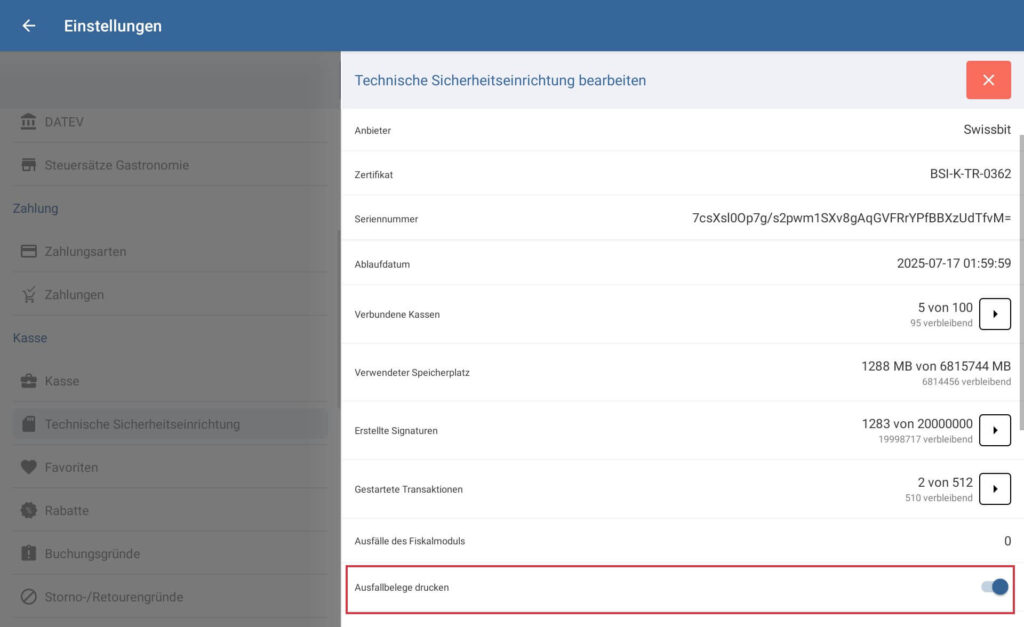Expand details for Verbundene Kassen

(x=996, y=313)
